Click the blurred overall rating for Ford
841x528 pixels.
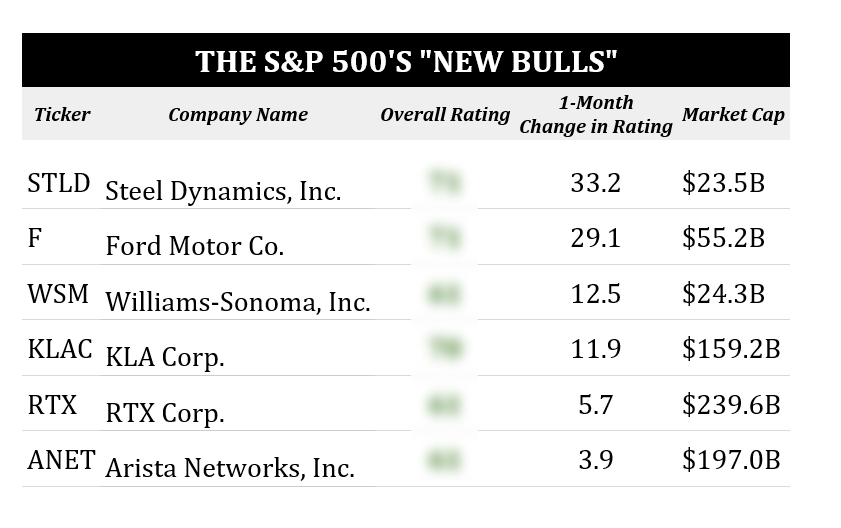[x=444, y=238]
